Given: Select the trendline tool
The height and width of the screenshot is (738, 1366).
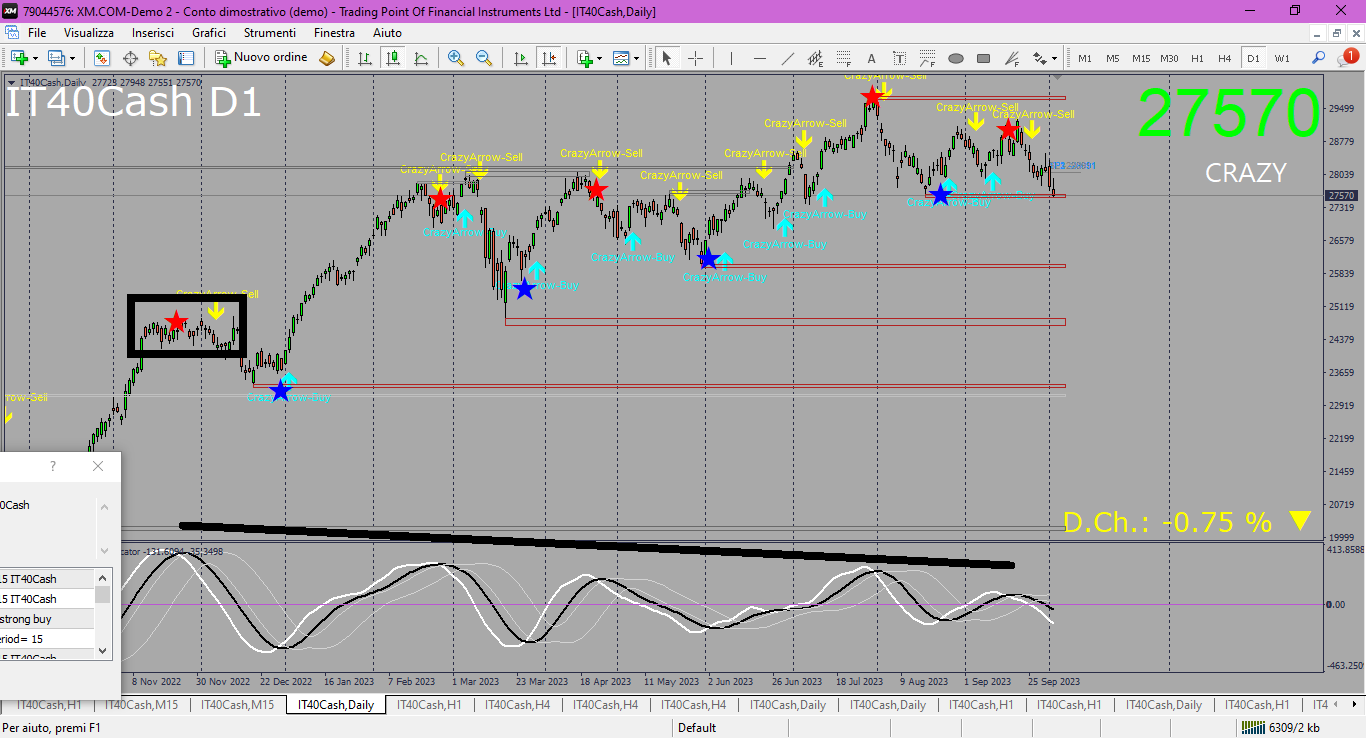Looking at the screenshot, I should click(787, 58).
